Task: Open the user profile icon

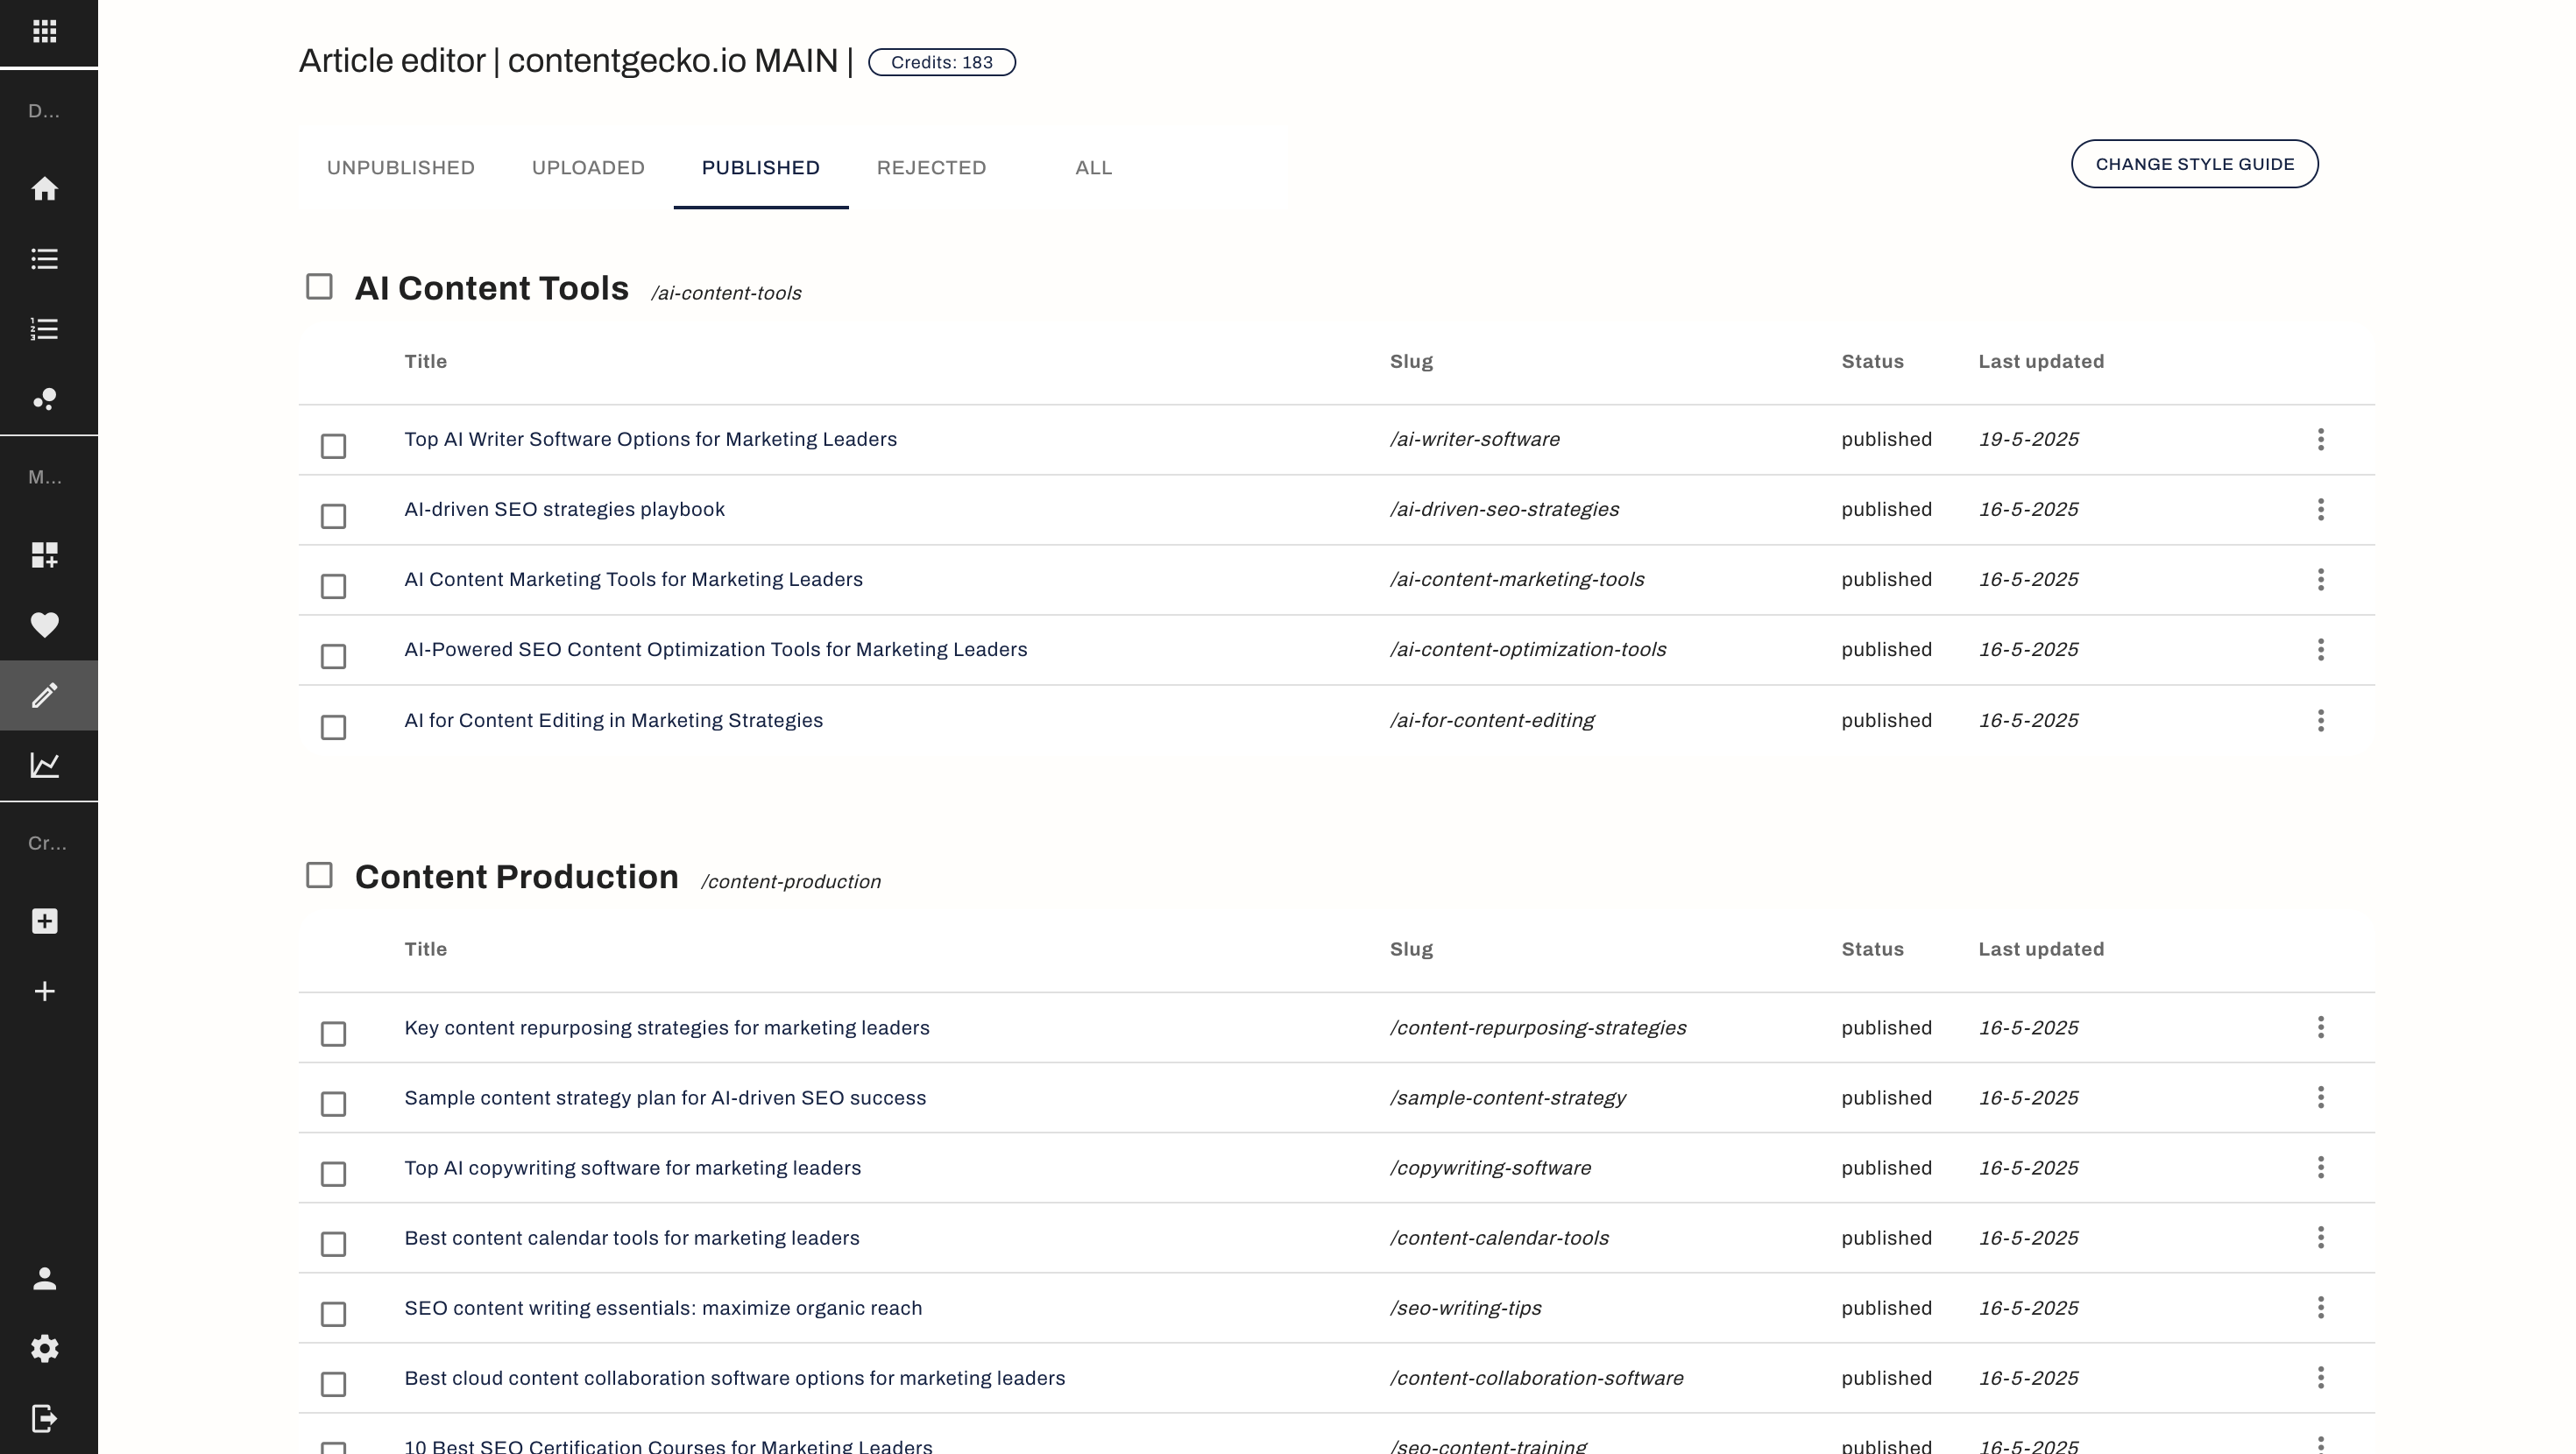Action: point(44,1278)
